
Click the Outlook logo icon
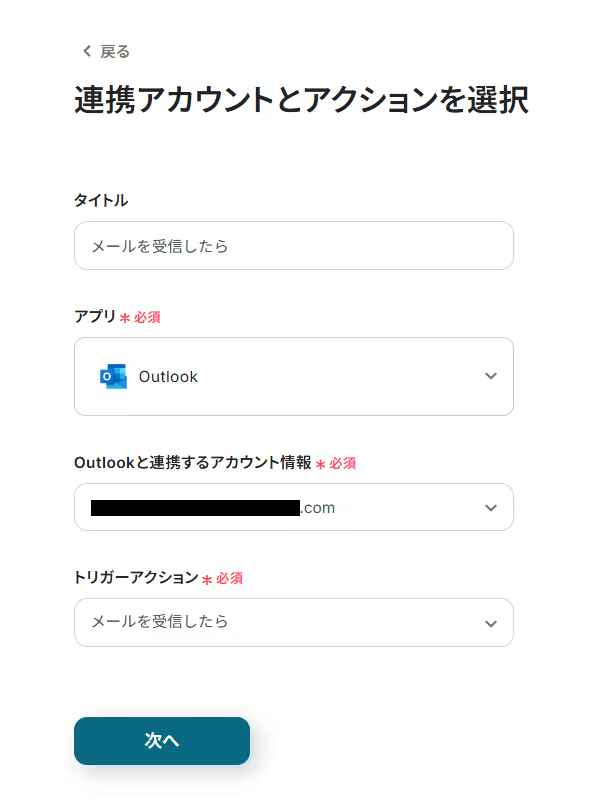113,377
